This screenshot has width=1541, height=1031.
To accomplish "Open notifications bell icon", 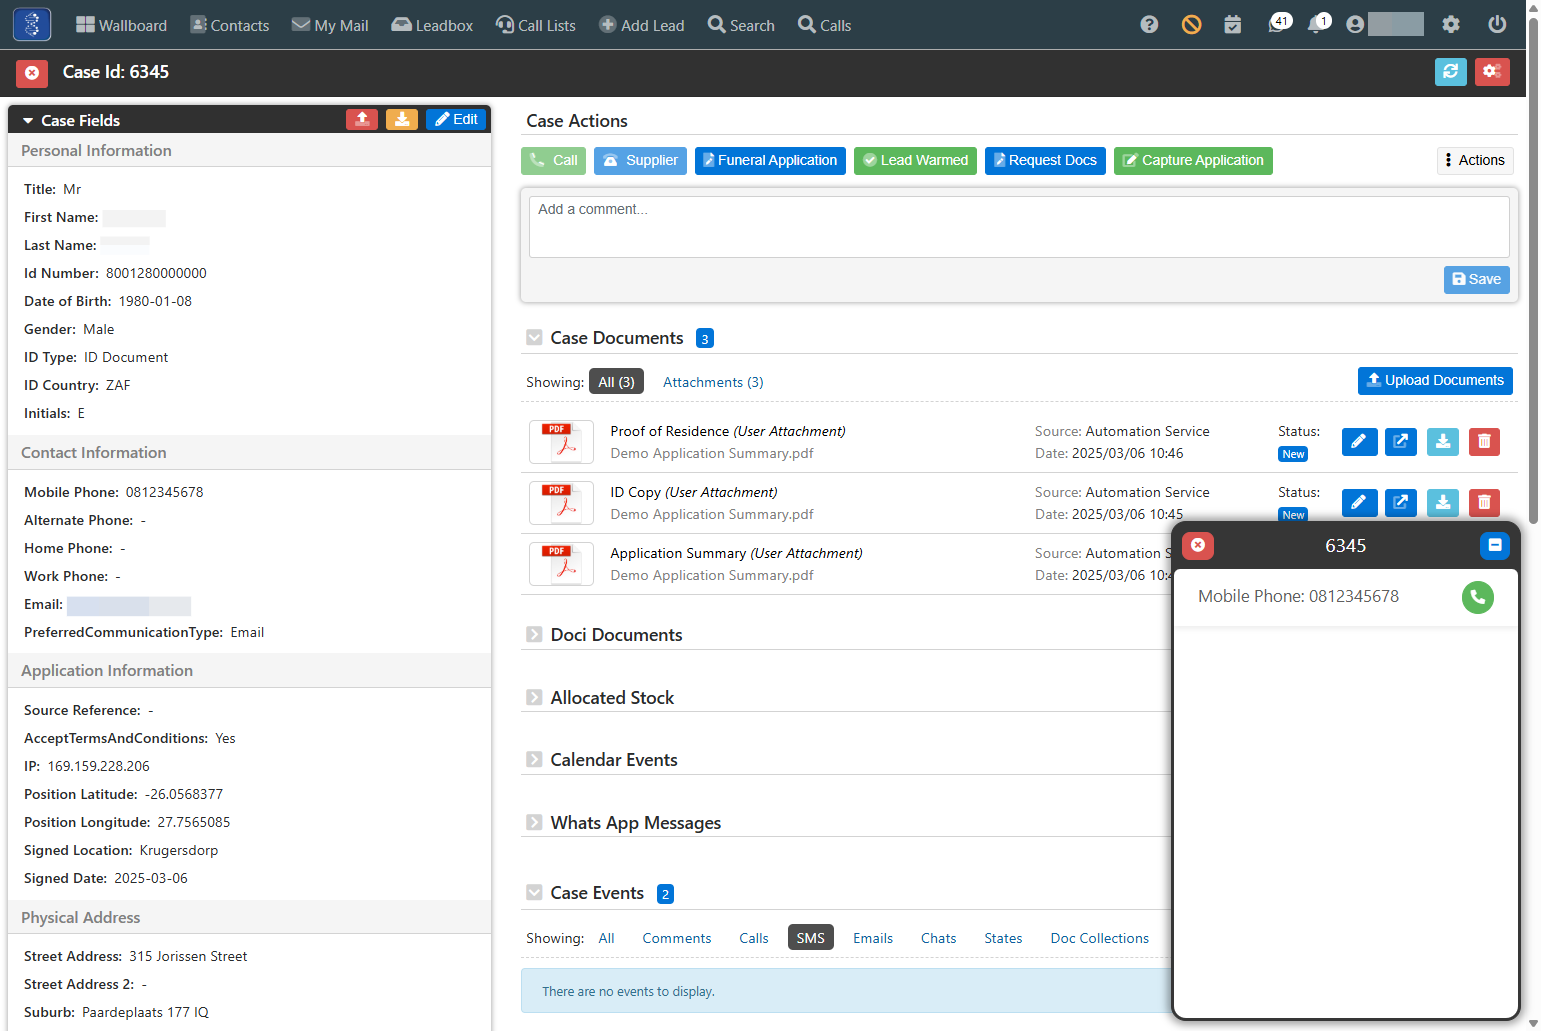I will point(1319,24).
